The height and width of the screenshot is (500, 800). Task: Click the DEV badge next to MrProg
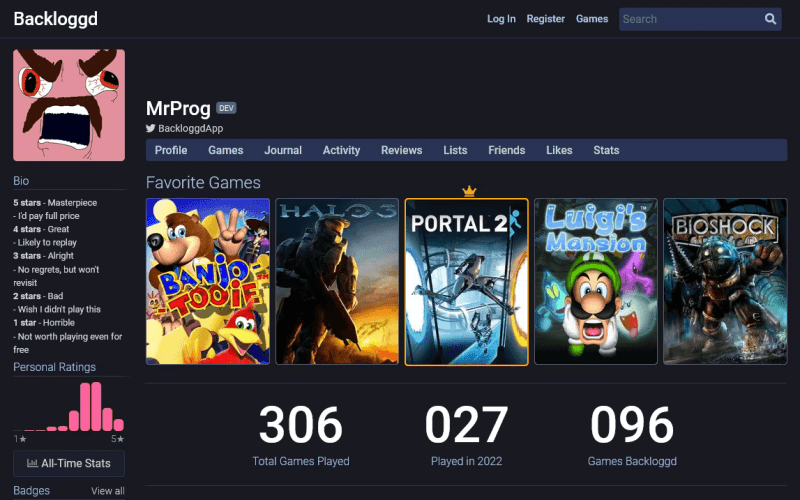pyautogui.click(x=226, y=108)
